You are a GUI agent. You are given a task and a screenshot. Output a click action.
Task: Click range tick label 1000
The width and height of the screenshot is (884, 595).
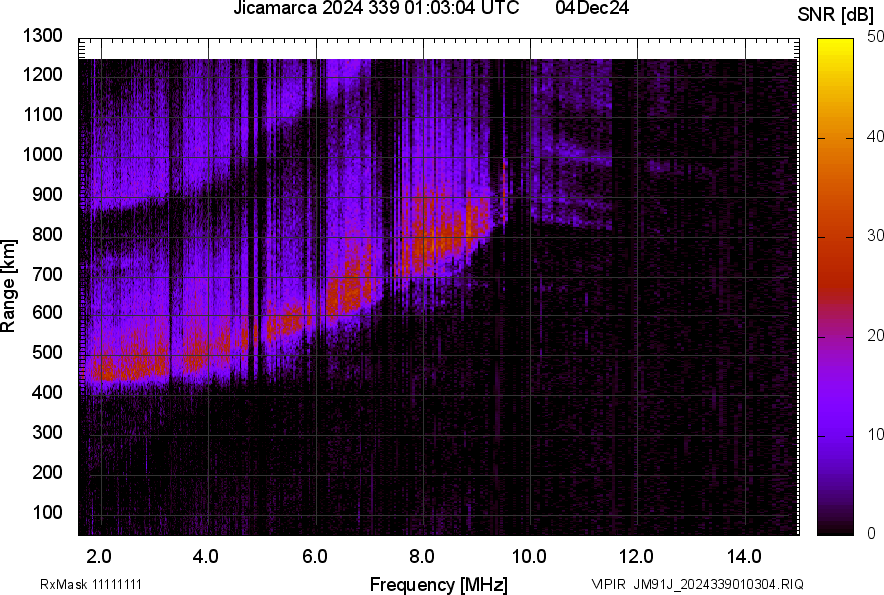click(42, 154)
